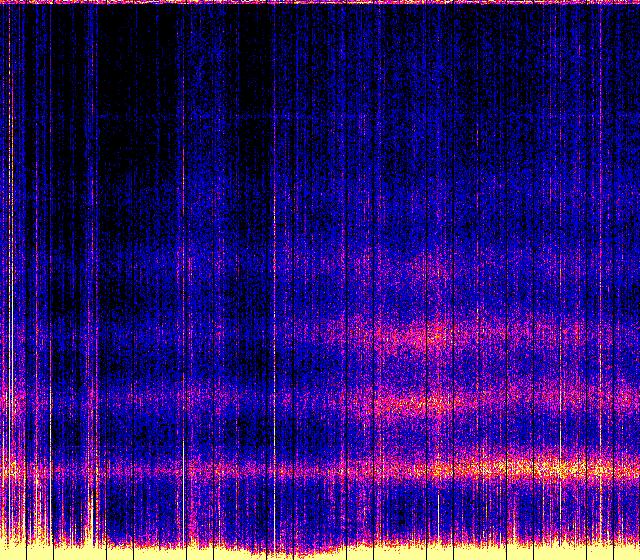This screenshot has width=640, height=560.
Task: Click the thin pink line along the top edge
Action: (320, 2)
